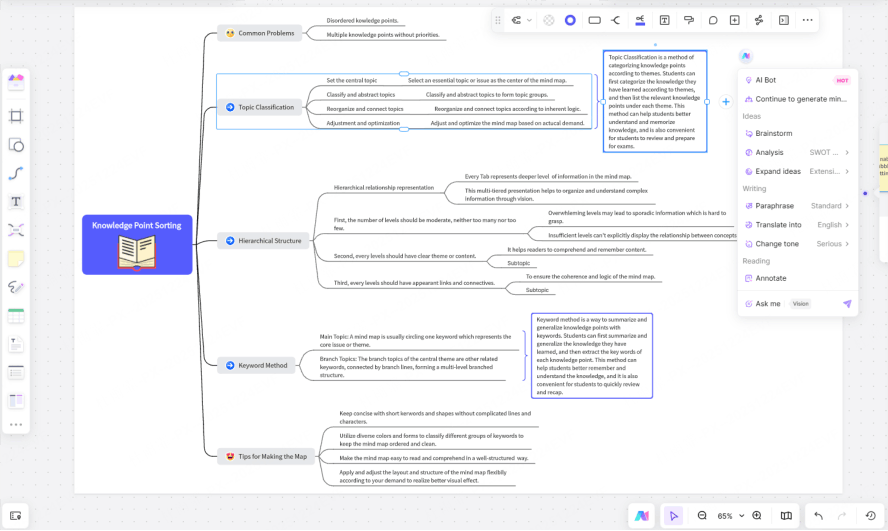Toggle the pointer select mode button

tap(673, 516)
